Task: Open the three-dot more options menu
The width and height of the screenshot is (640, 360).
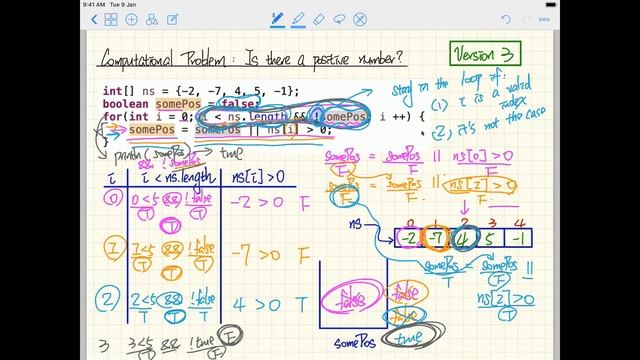Action: pyautogui.click(x=544, y=19)
